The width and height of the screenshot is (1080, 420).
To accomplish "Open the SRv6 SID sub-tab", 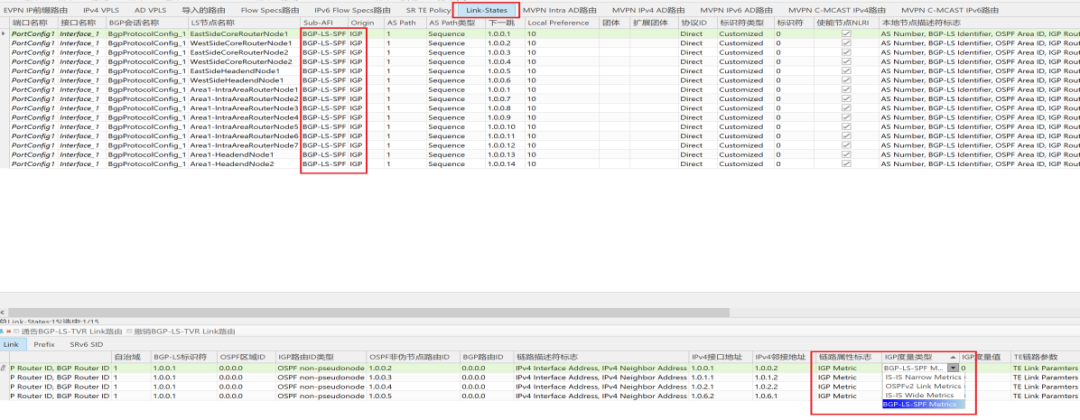I will 85,344.
